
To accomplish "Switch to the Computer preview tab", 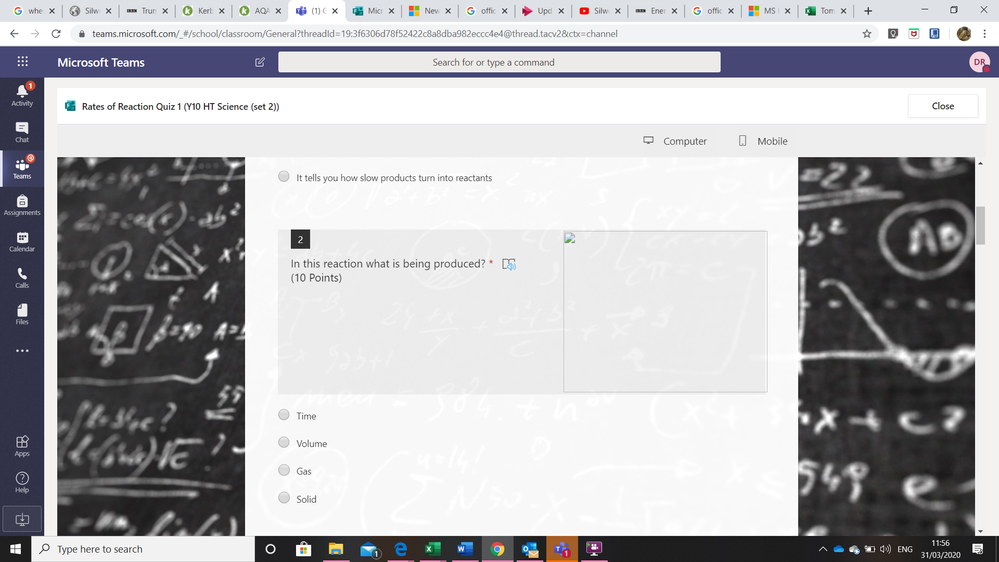I will pos(675,141).
